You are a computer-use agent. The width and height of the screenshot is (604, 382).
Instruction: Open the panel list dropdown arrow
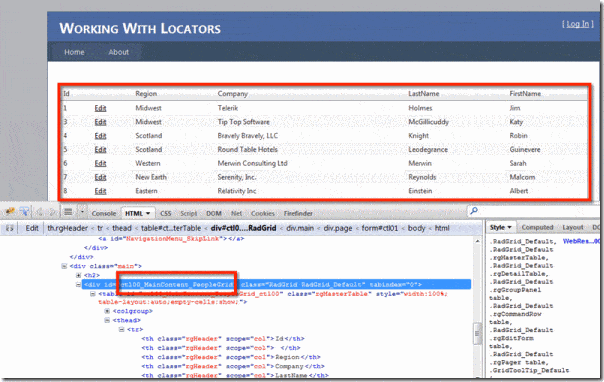[82, 212]
